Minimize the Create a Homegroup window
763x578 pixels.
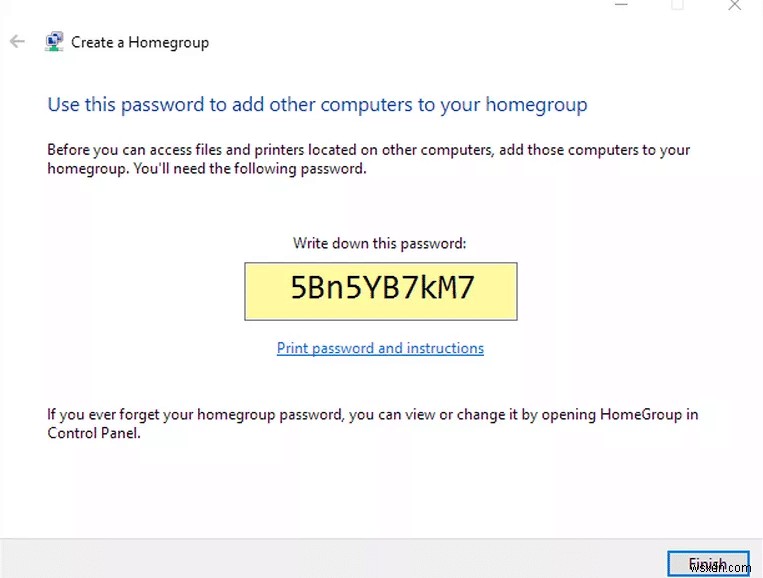coord(621,4)
